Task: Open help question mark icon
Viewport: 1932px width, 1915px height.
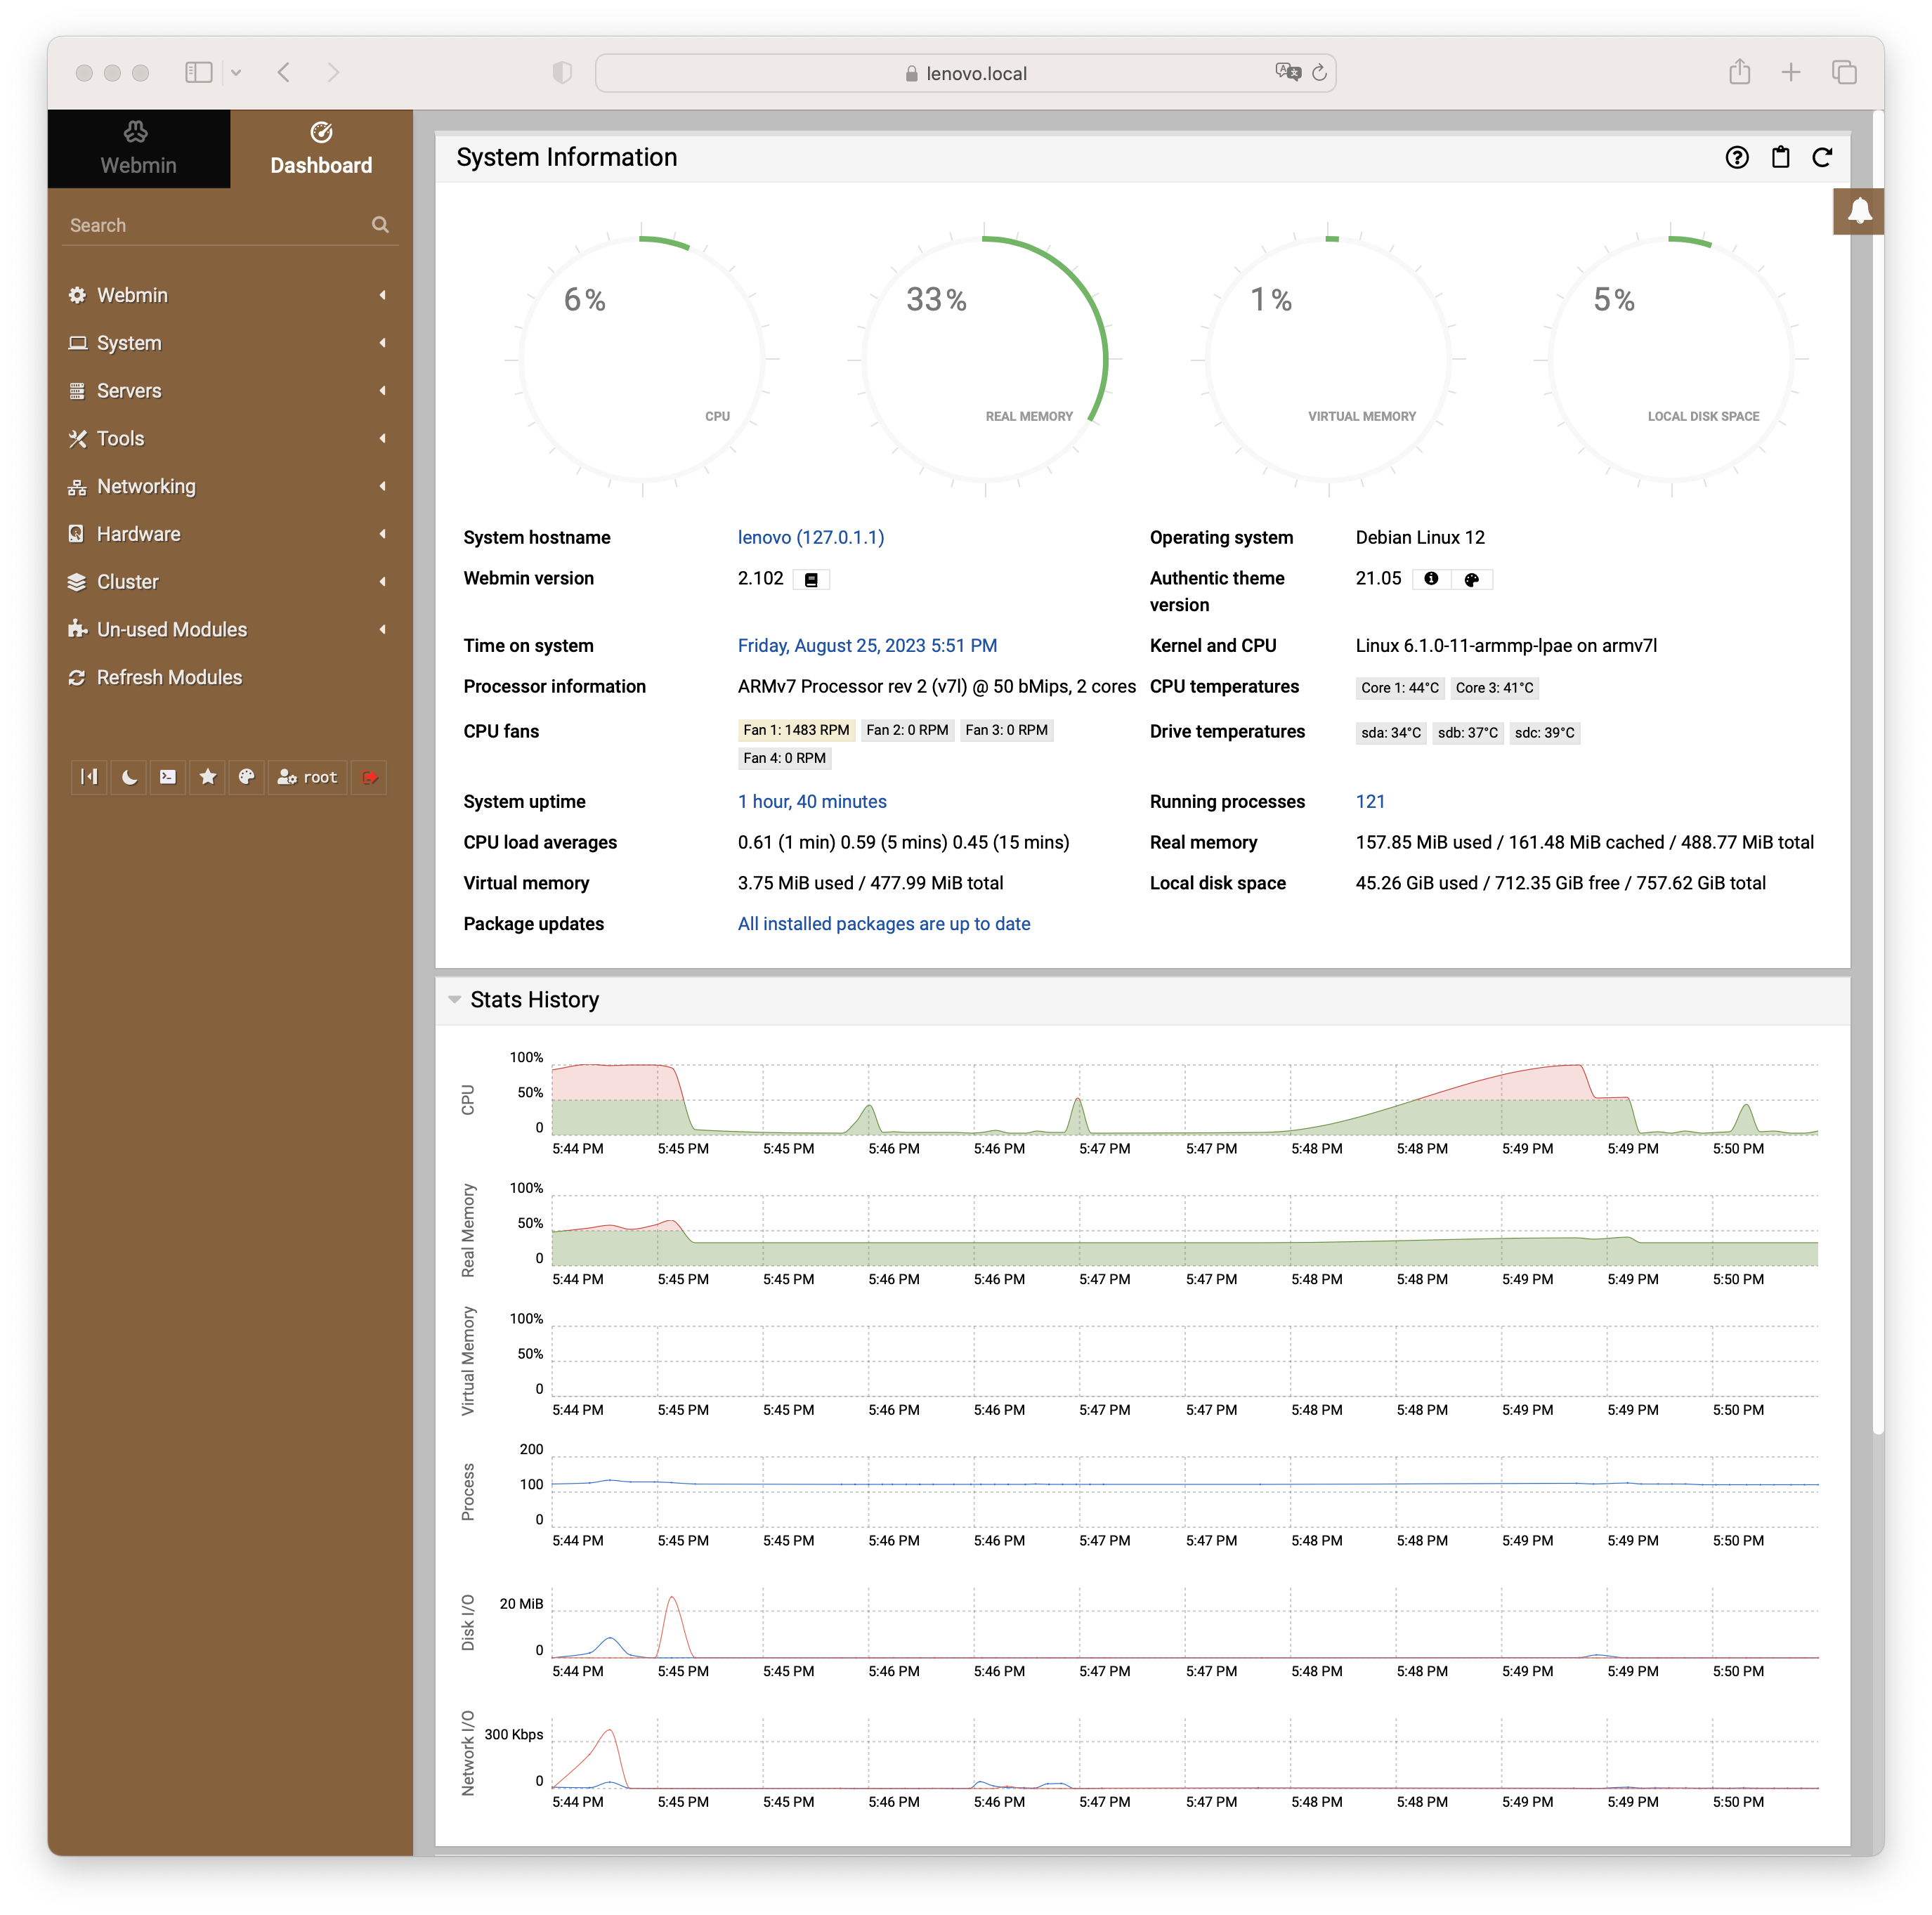Action: tap(1737, 157)
